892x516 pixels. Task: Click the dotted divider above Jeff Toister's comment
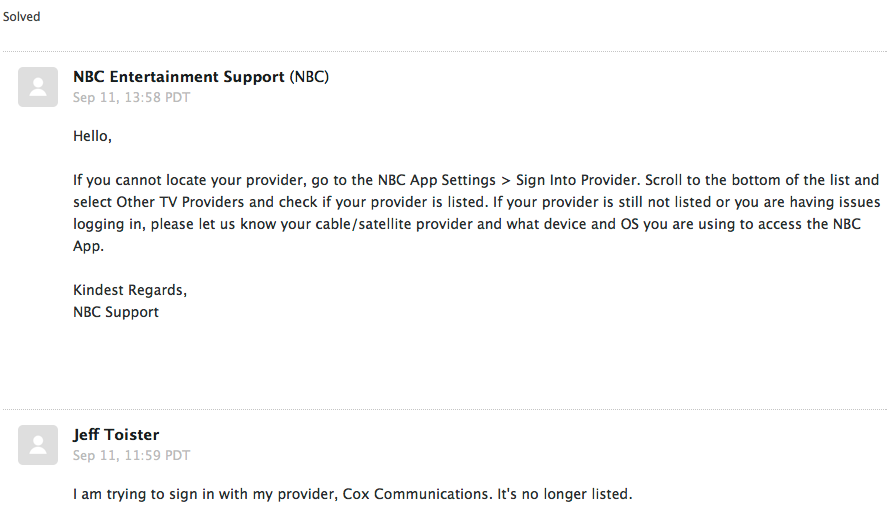[x=445, y=409]
